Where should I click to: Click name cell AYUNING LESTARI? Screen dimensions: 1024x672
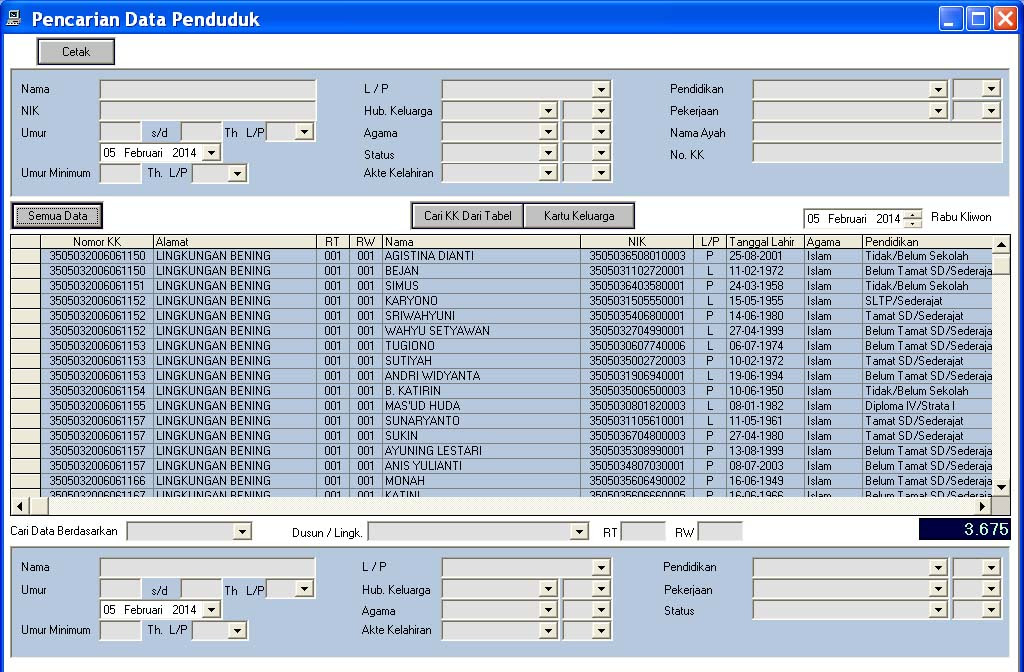(481, 451)
